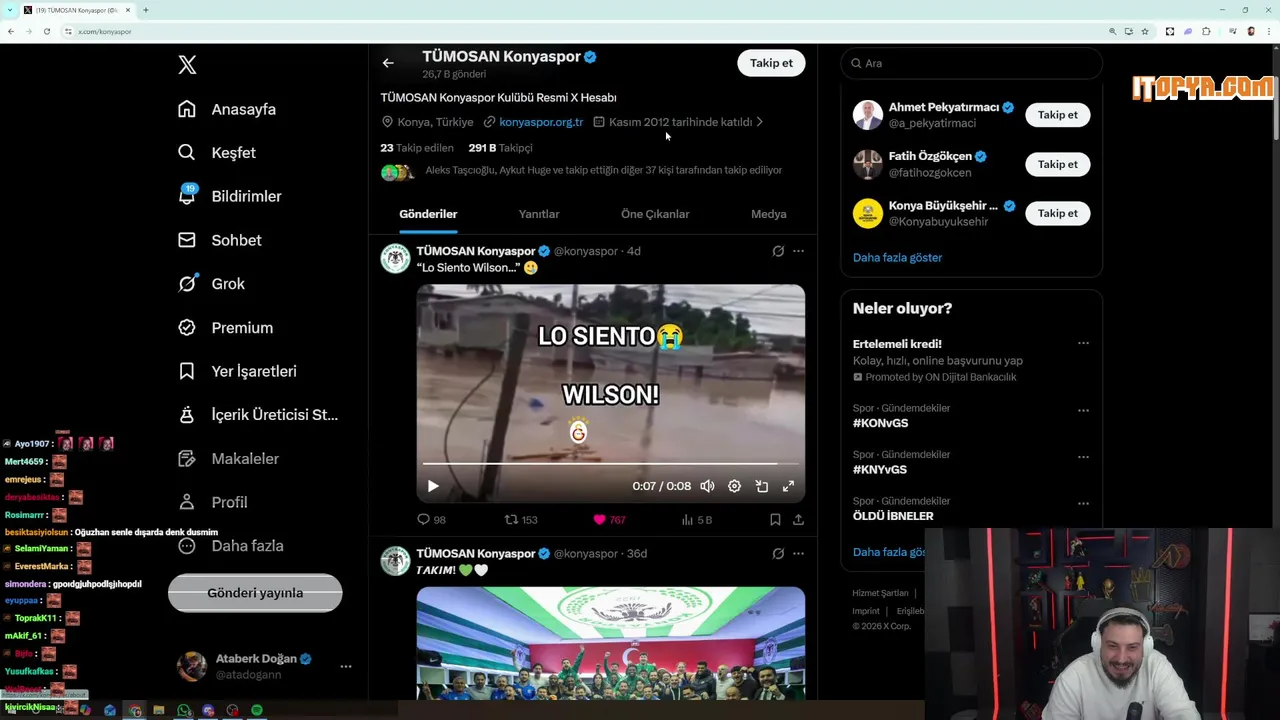Bookmark page with star icon
This screenshot has height=720, width=1280.
tap(1145, 31)
